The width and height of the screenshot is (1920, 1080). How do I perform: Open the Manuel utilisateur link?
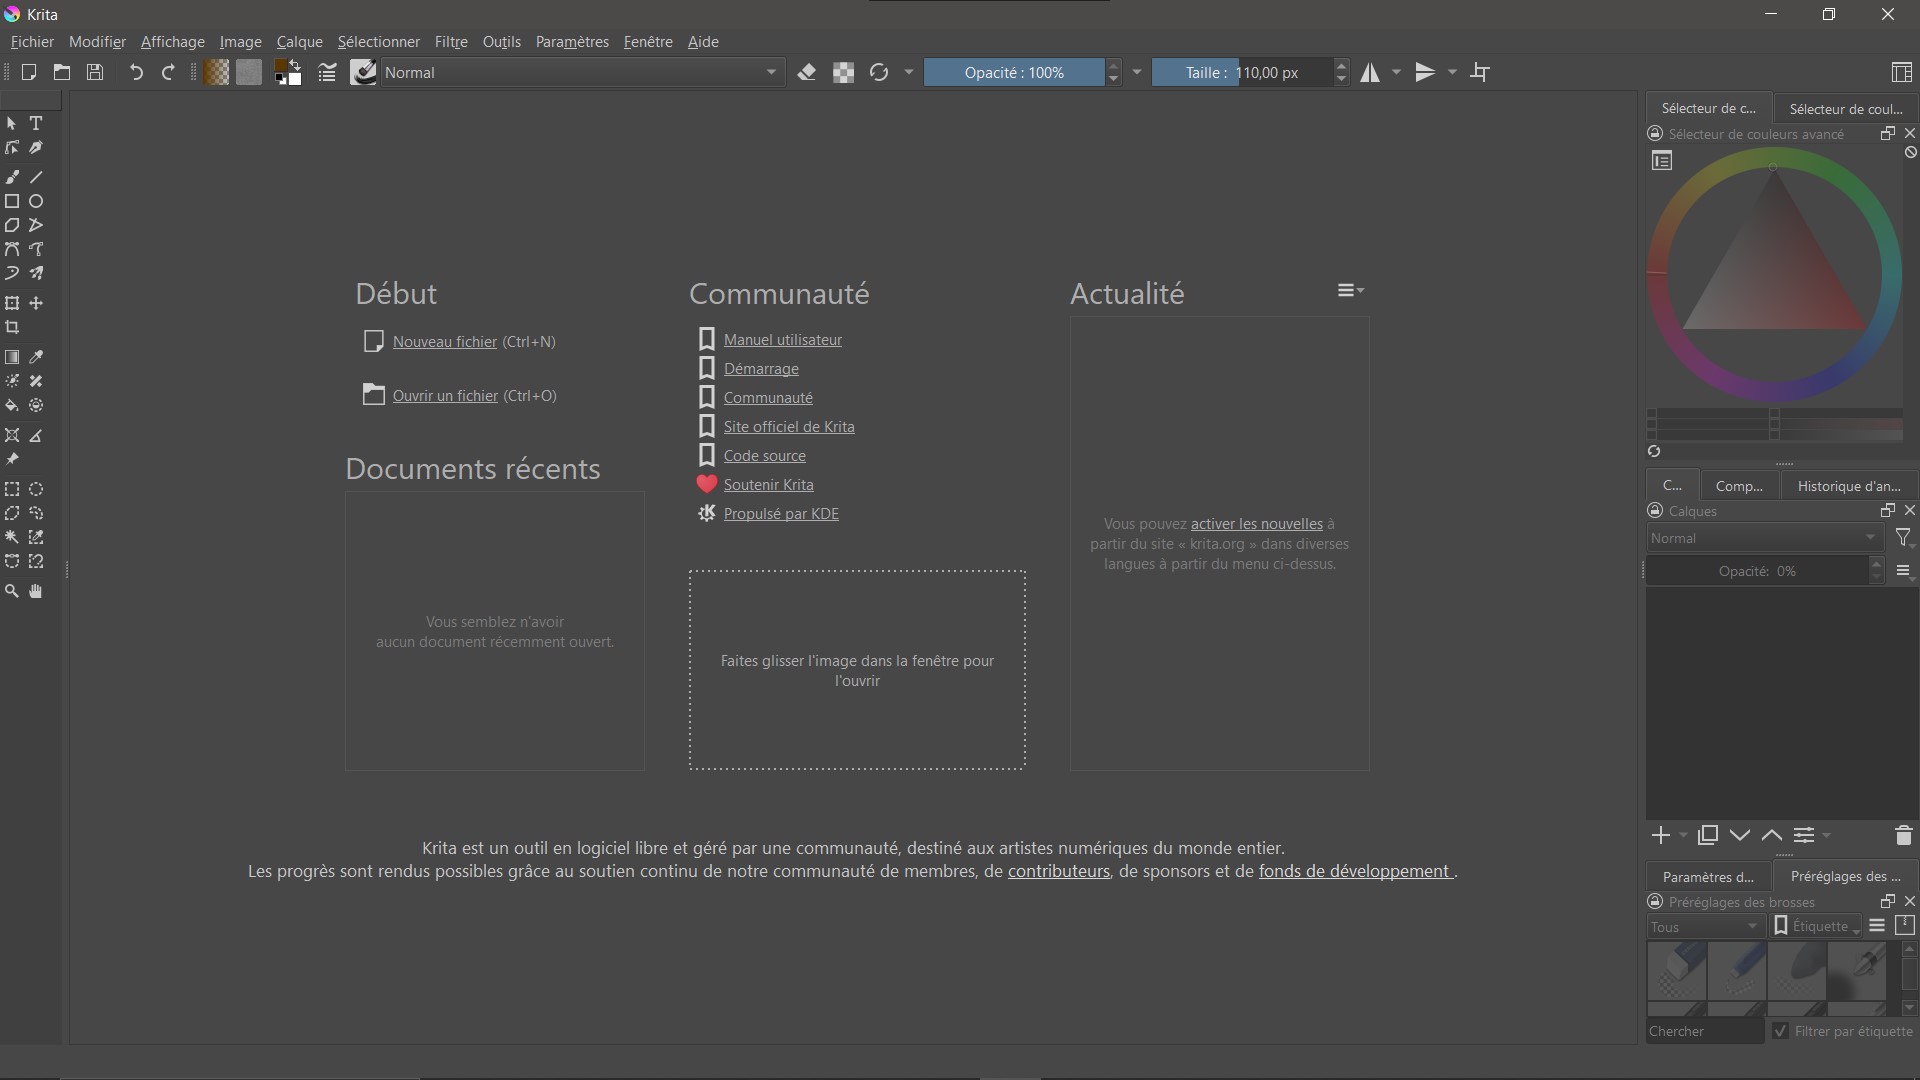[783, 340]
